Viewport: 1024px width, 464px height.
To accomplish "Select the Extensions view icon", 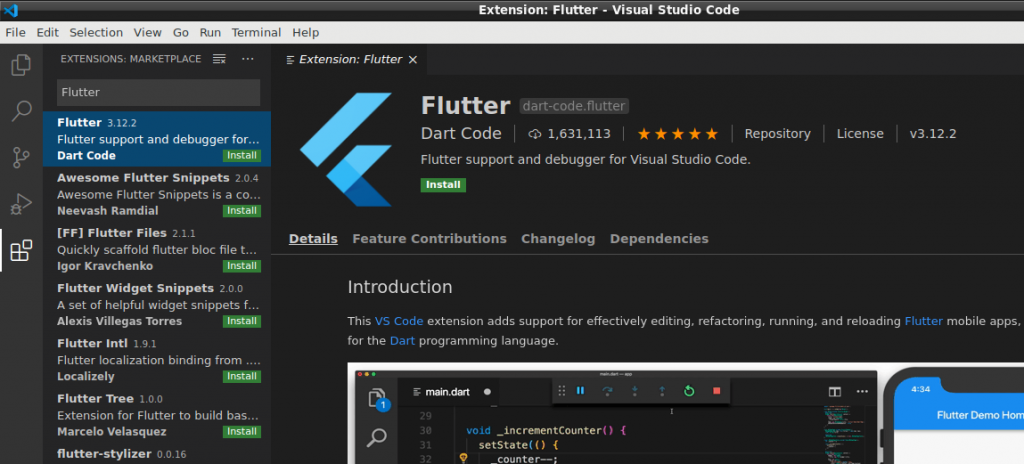I will coord(21,250).
